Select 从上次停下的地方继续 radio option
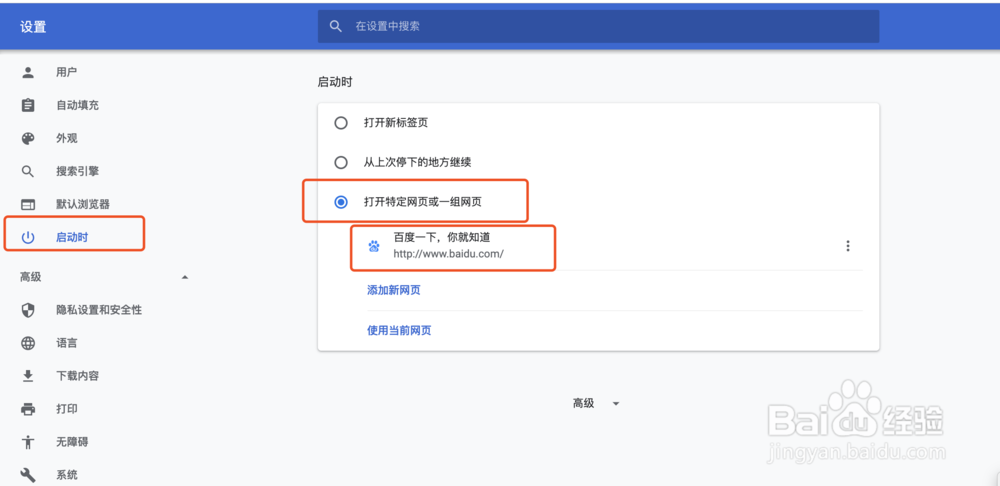The image size is (1000, 486). tap(341, 162)
